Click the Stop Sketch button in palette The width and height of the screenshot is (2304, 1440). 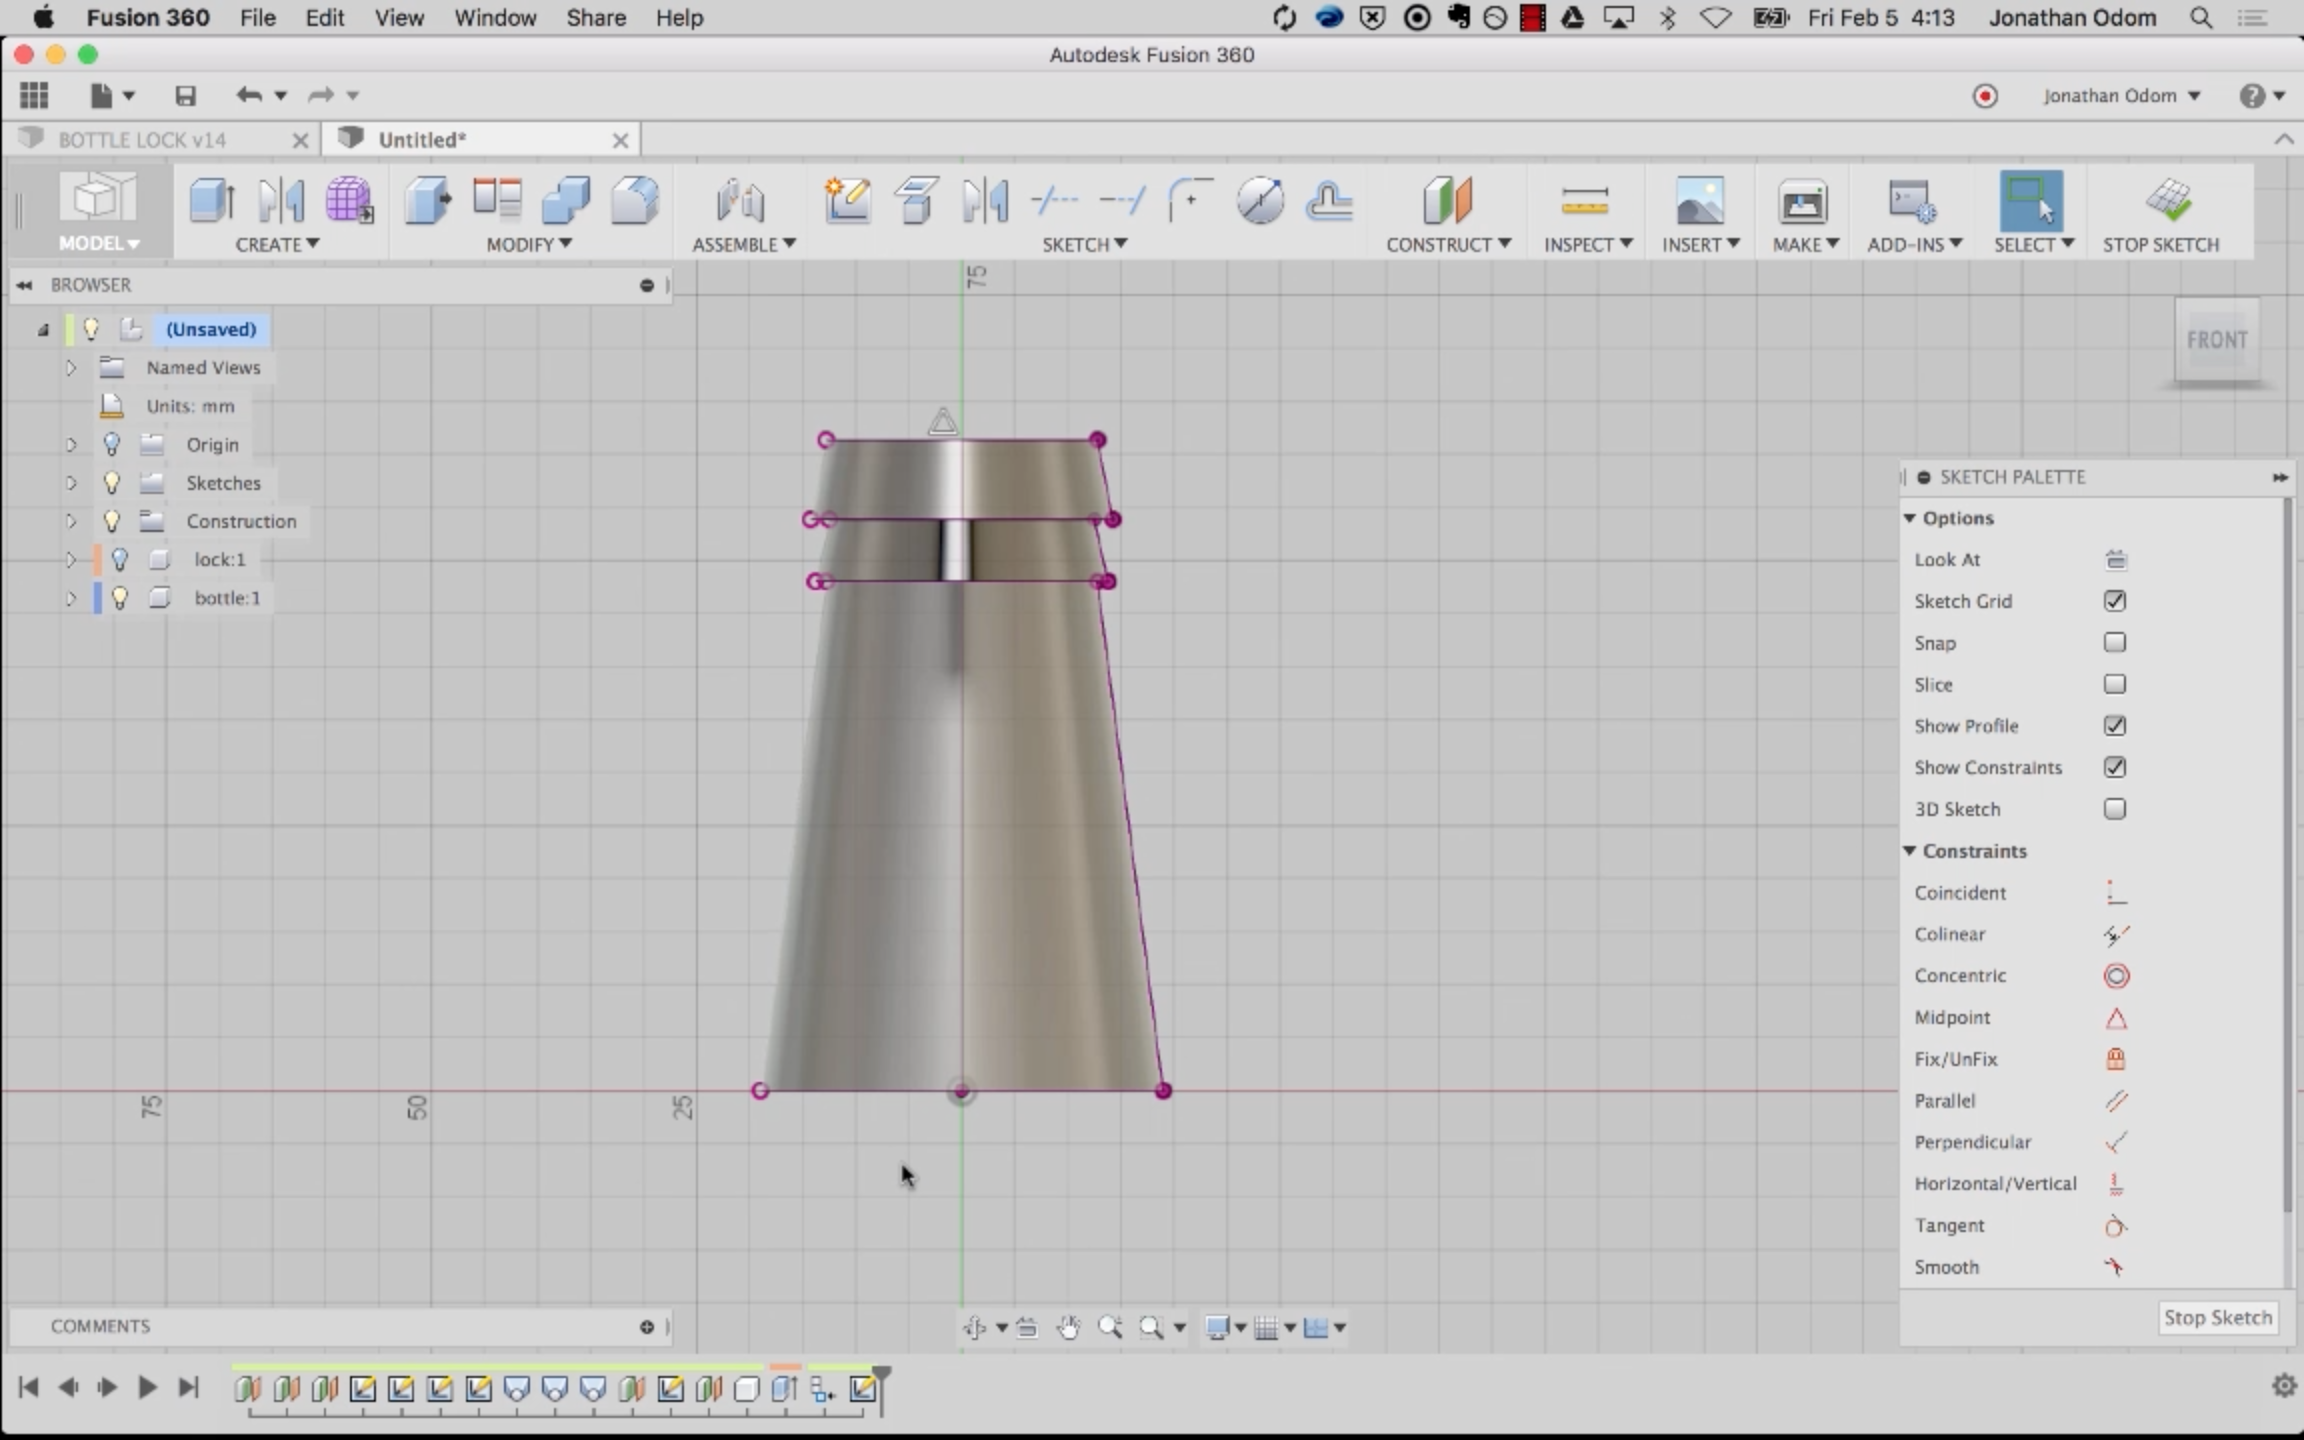(2217, 1318)
